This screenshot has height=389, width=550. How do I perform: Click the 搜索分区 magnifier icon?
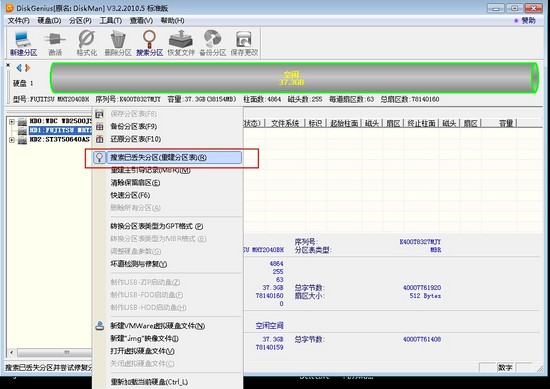(x=149, y=43)
